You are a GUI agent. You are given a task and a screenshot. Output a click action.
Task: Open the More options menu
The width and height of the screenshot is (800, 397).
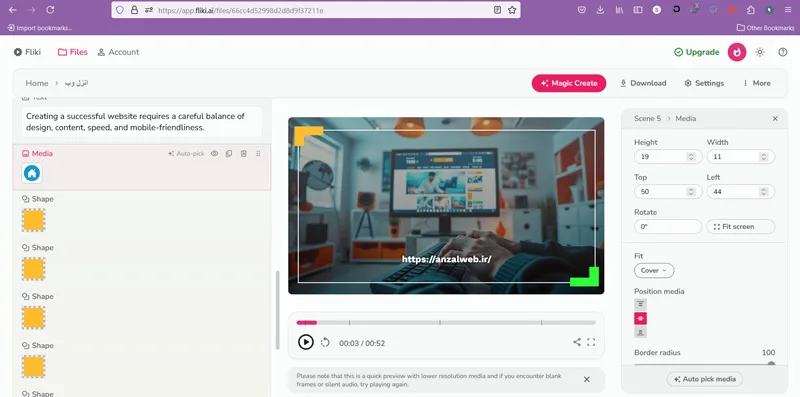coord(757,83)
